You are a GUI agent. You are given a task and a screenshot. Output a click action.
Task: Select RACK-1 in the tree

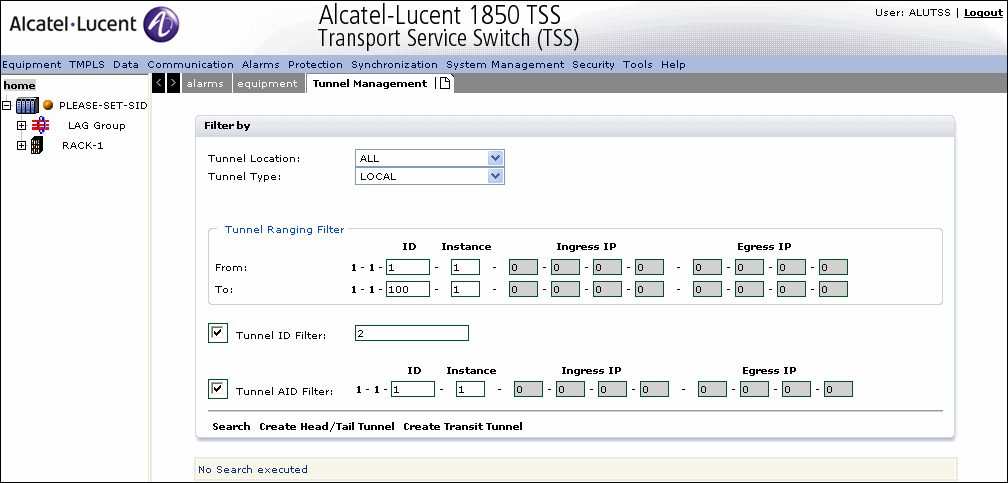pyautogui.click(x=82, y=145)
